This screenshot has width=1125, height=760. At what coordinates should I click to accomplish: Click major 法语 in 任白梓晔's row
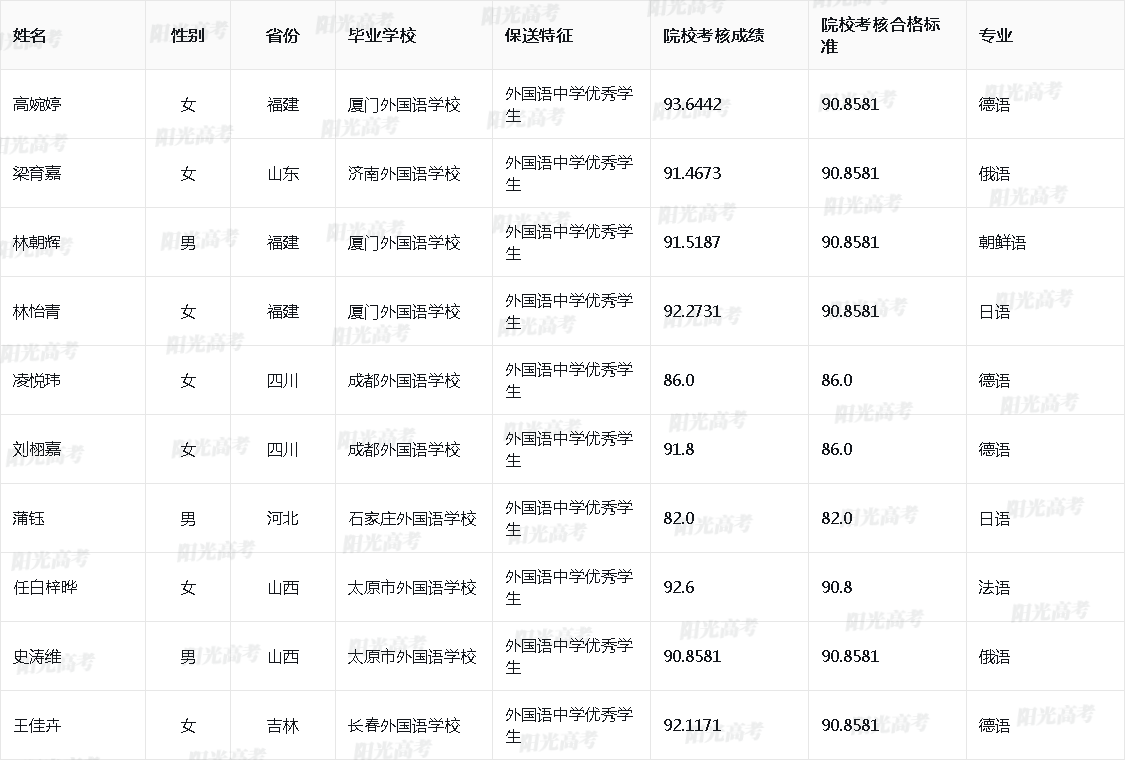(994, 587)
